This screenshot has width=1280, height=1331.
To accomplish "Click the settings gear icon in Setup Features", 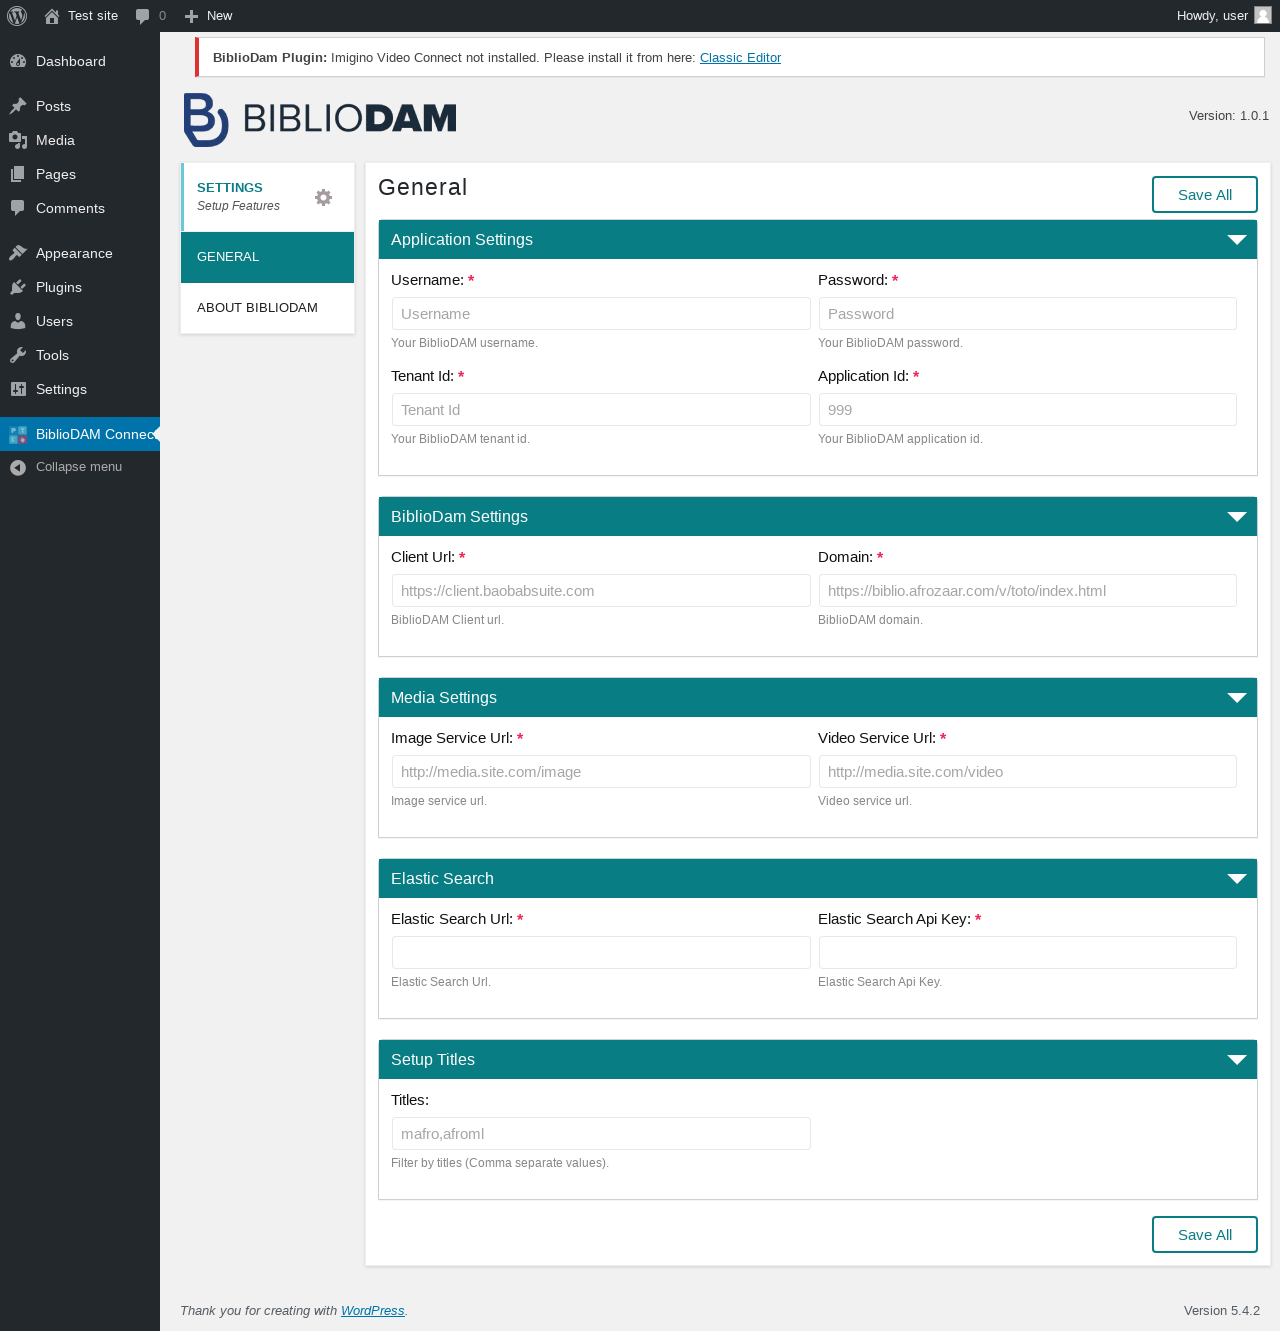I will (323, 197).
